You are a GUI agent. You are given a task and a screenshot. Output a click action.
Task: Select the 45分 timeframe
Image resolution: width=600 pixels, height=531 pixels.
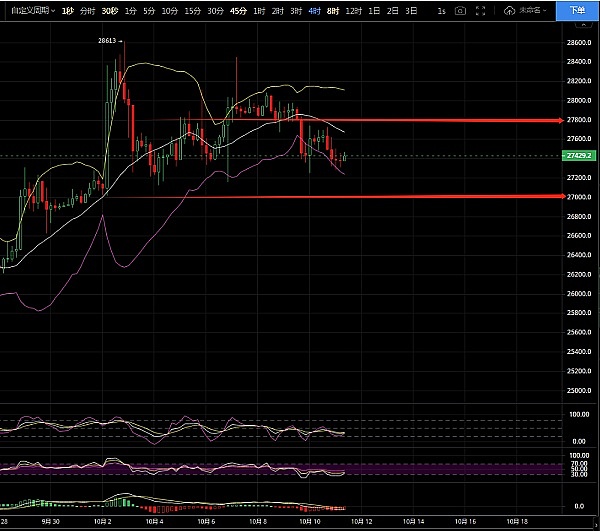(238, 10)
